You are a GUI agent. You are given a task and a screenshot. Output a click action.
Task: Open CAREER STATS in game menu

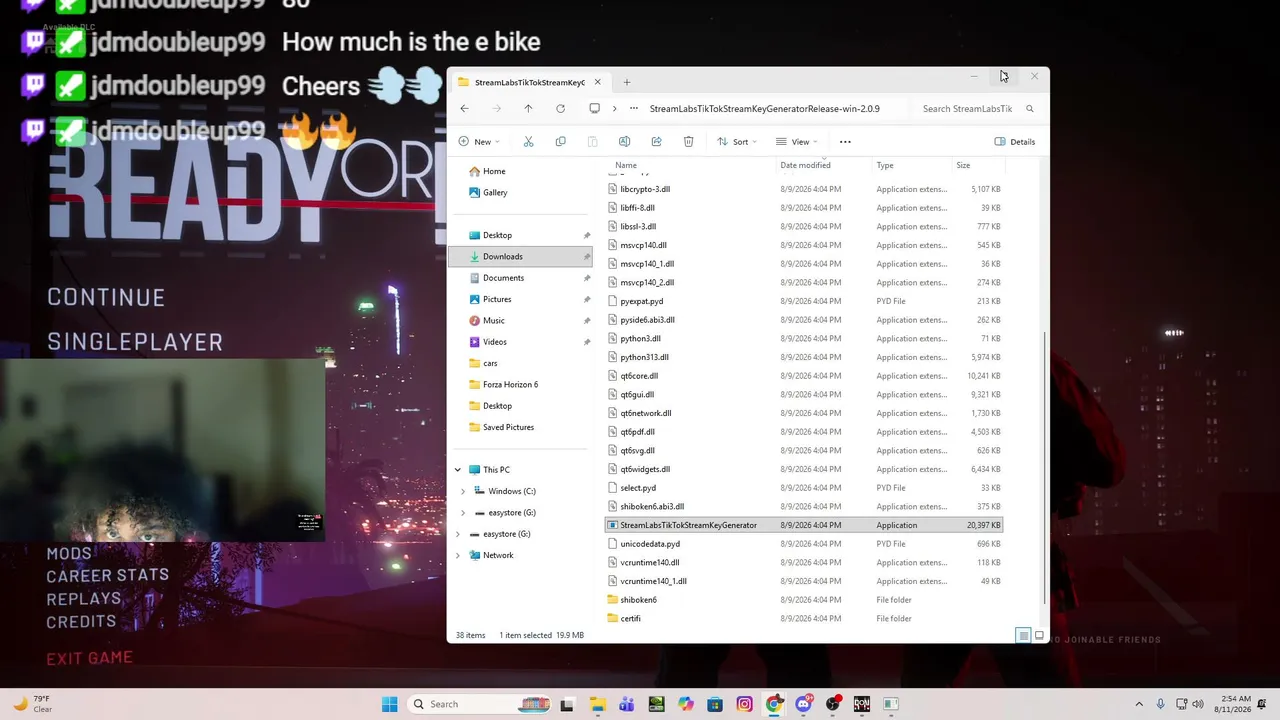point(108,575)
